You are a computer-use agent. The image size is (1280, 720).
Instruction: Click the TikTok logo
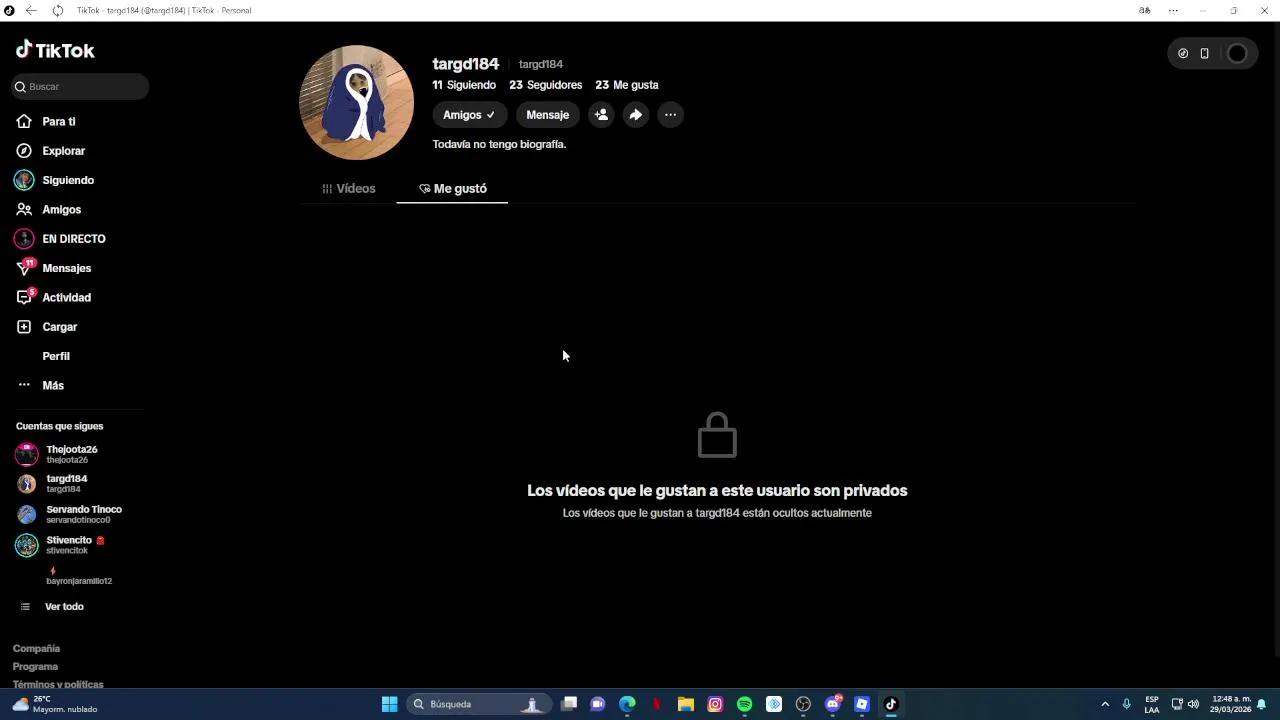click(x=55, y=50)
